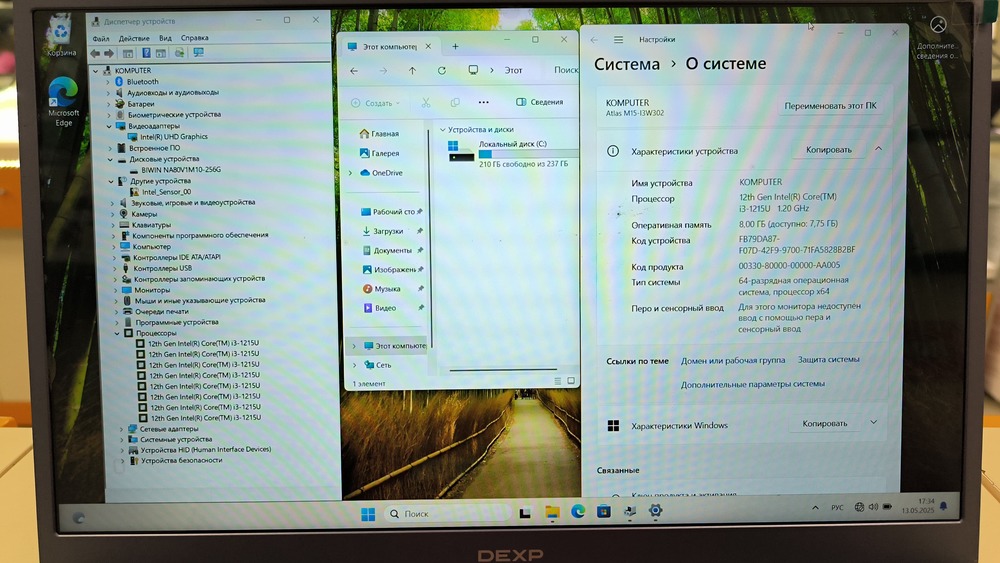Expand the Характеристики Windows section chevron
Screen dimensions: 1000x563
tap(874, 422)
